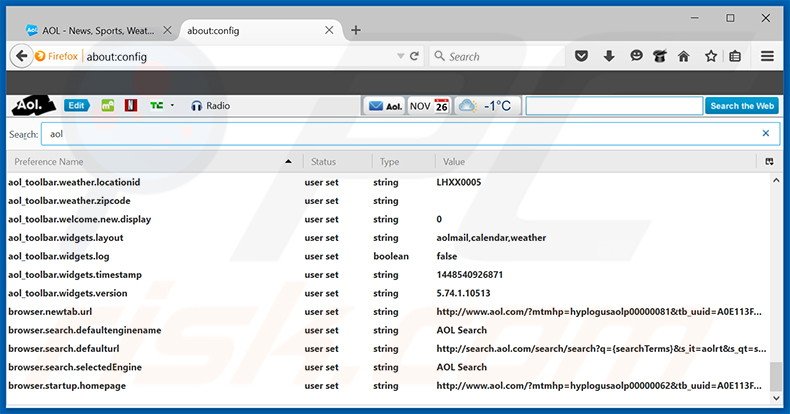Click the weather temperature widget
Screen dimensions: 790x414
click(484, 105)
